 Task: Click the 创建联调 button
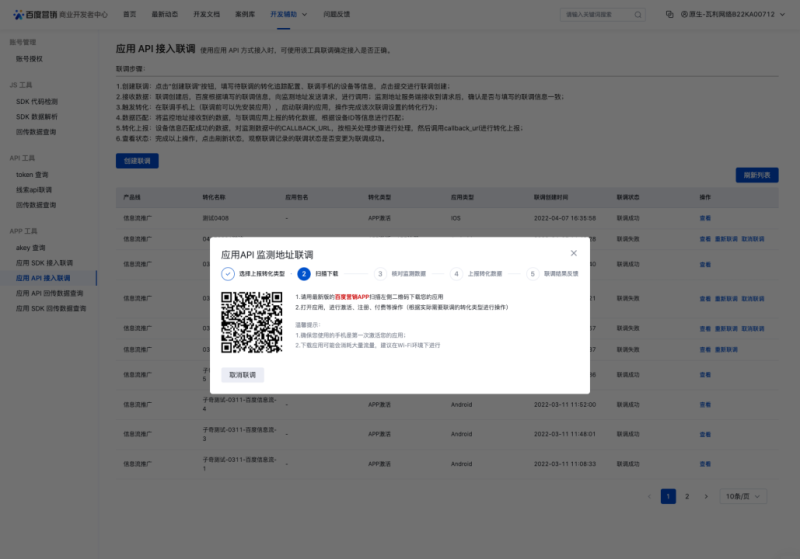click(x=137, y=161)
